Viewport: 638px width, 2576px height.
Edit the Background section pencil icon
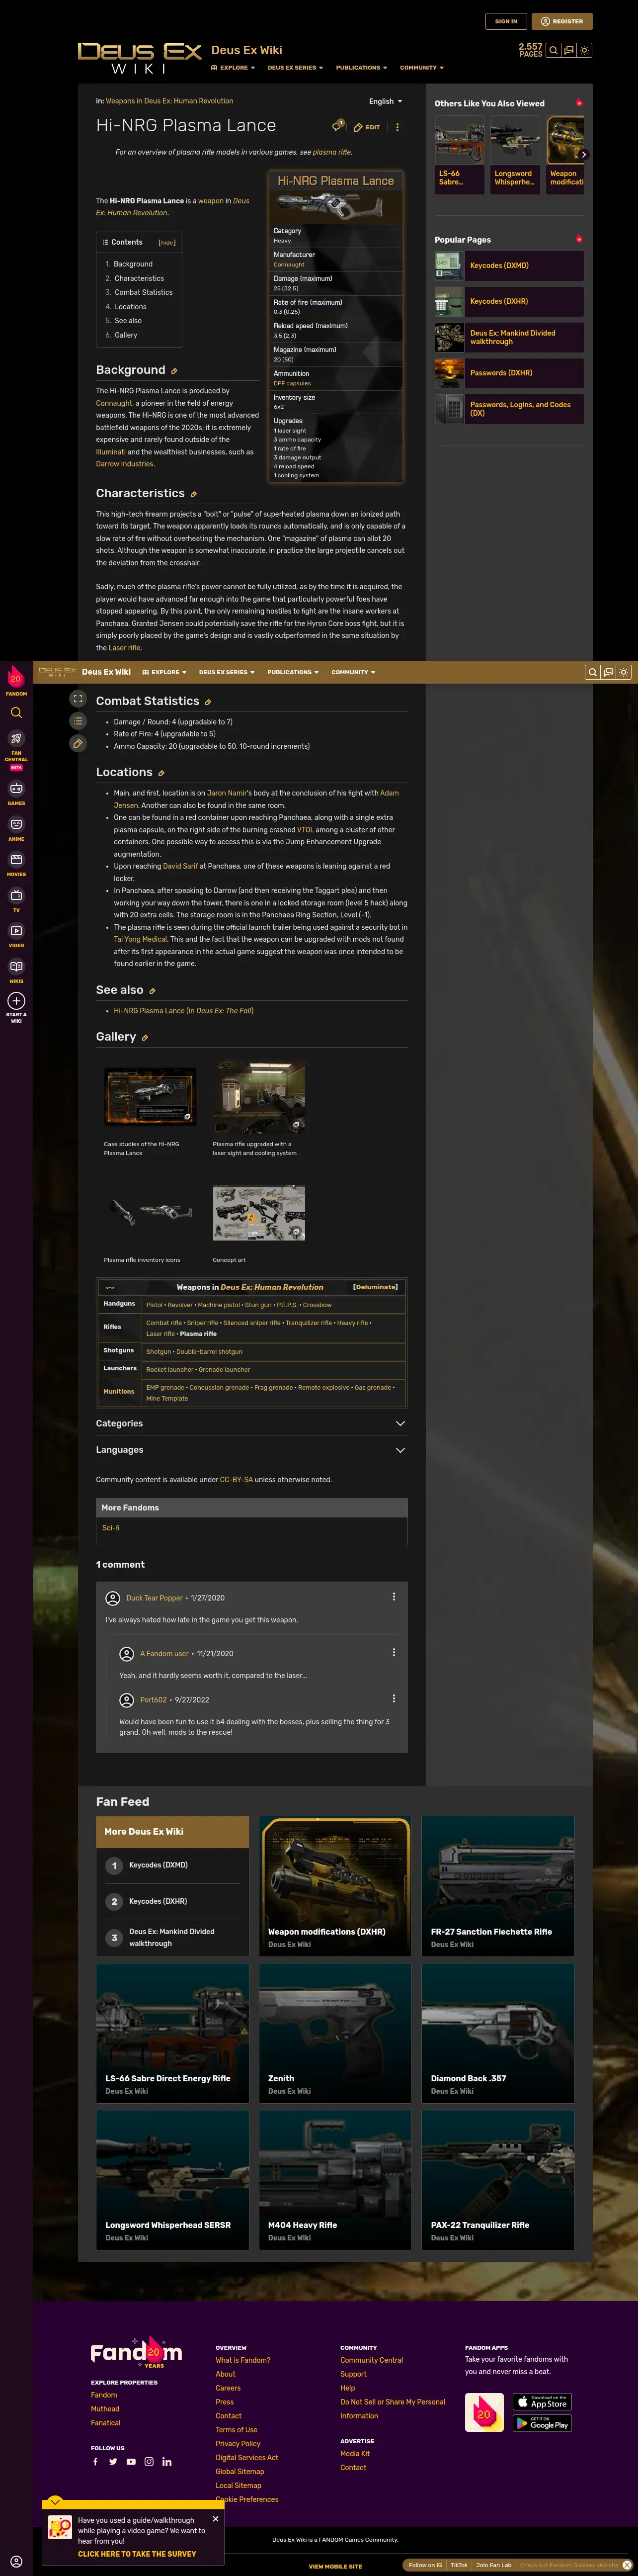click(174, 371)
